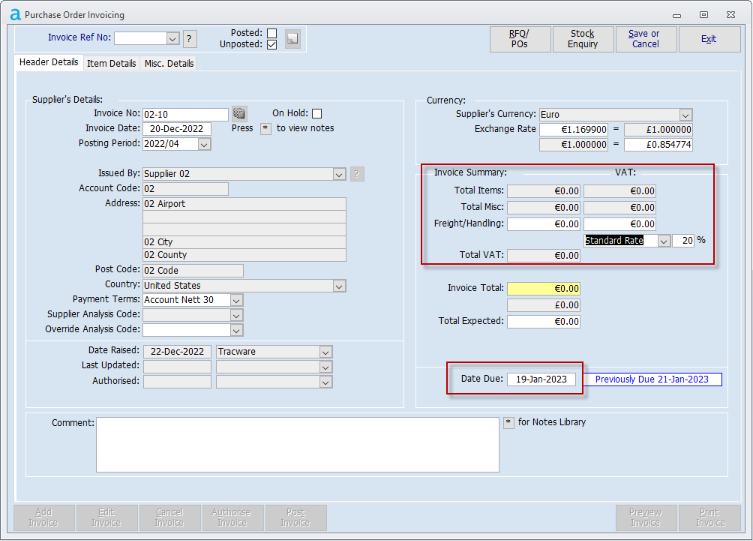
Task: Open the Standard Rate VAT dropdown
Action: 664,241
